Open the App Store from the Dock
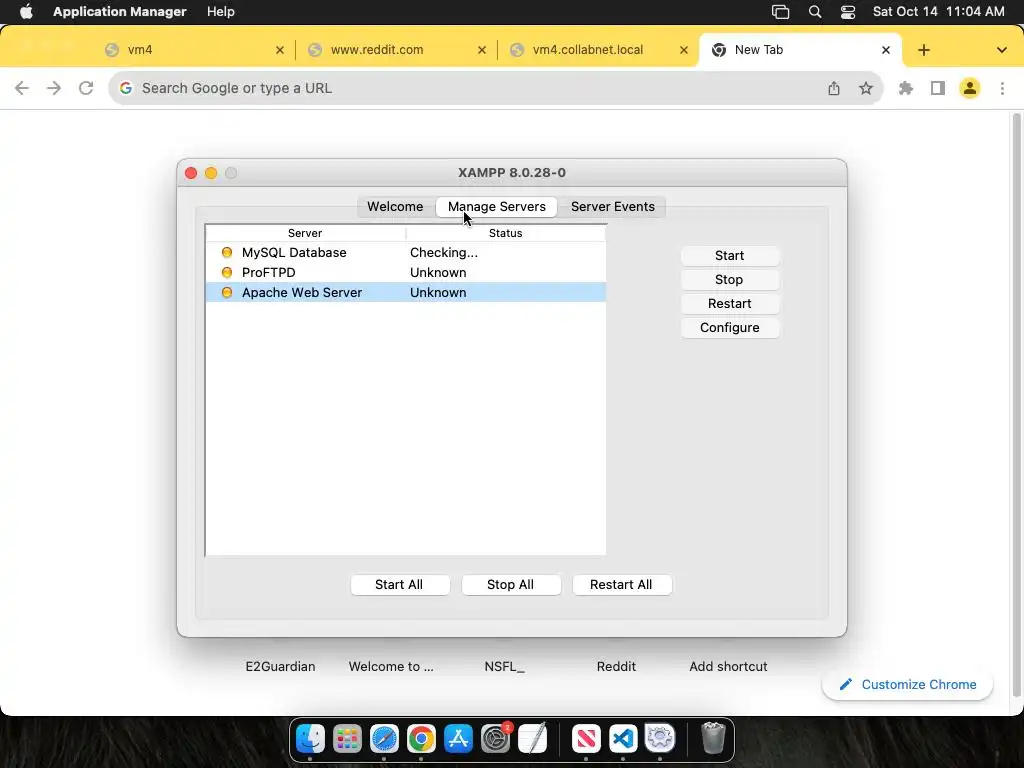This screenshot has height=768, width=1024. 458,739
